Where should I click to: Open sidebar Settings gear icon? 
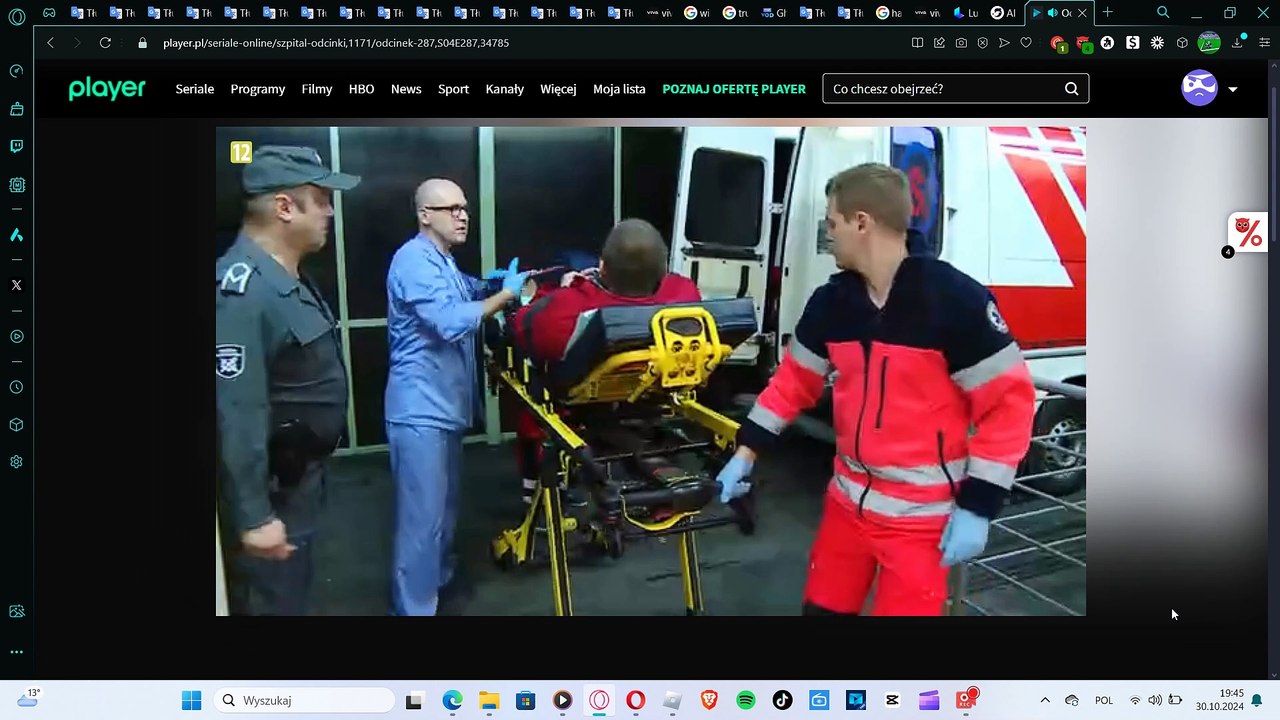pyautogui.click(x=16, y=462)
